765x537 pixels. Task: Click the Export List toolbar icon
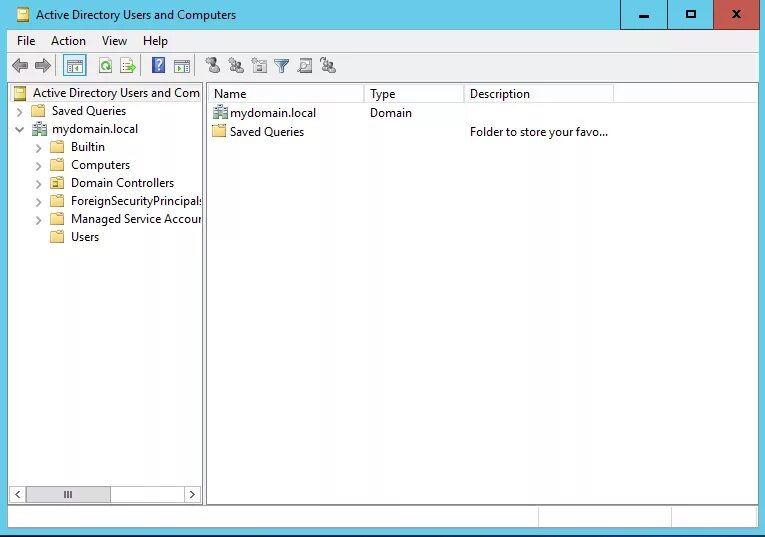point(128,65)
